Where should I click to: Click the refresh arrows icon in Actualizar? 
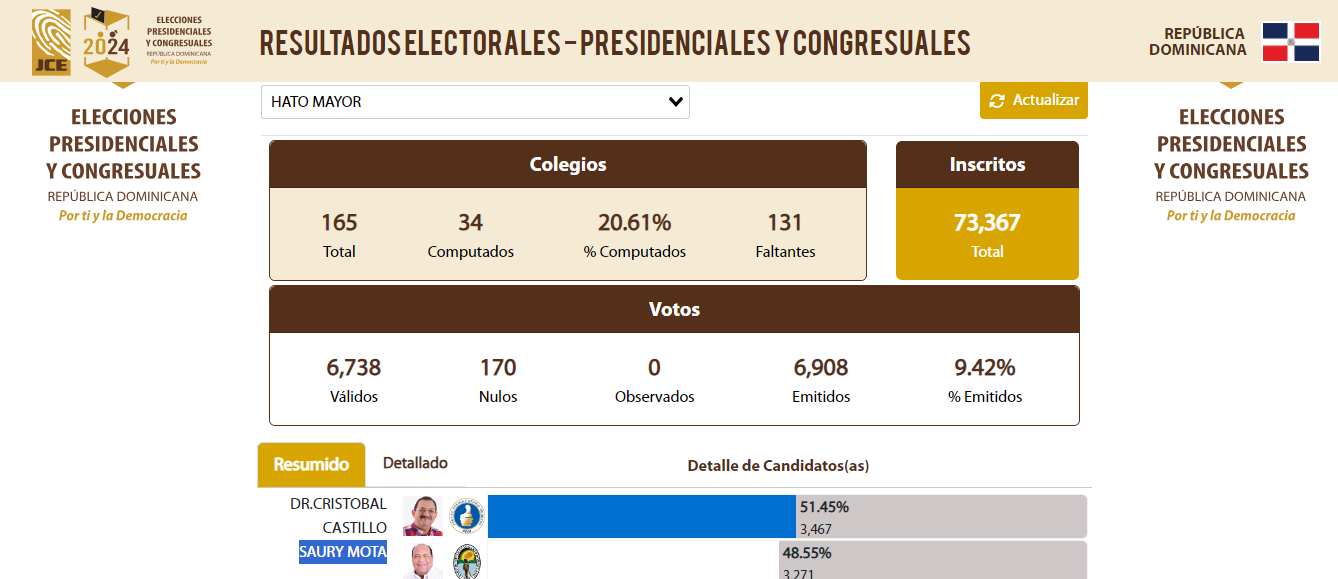pyautogui.click(x=997, y=101)
